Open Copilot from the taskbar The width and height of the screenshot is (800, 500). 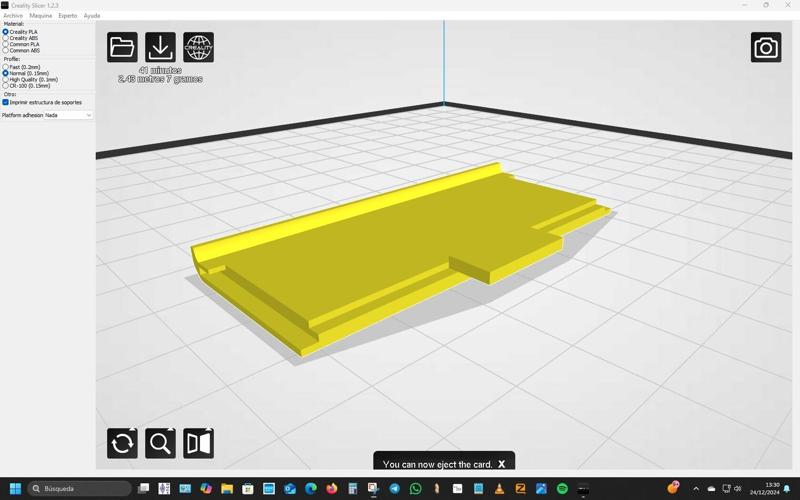pyautogui.click(x=206, y=489)
